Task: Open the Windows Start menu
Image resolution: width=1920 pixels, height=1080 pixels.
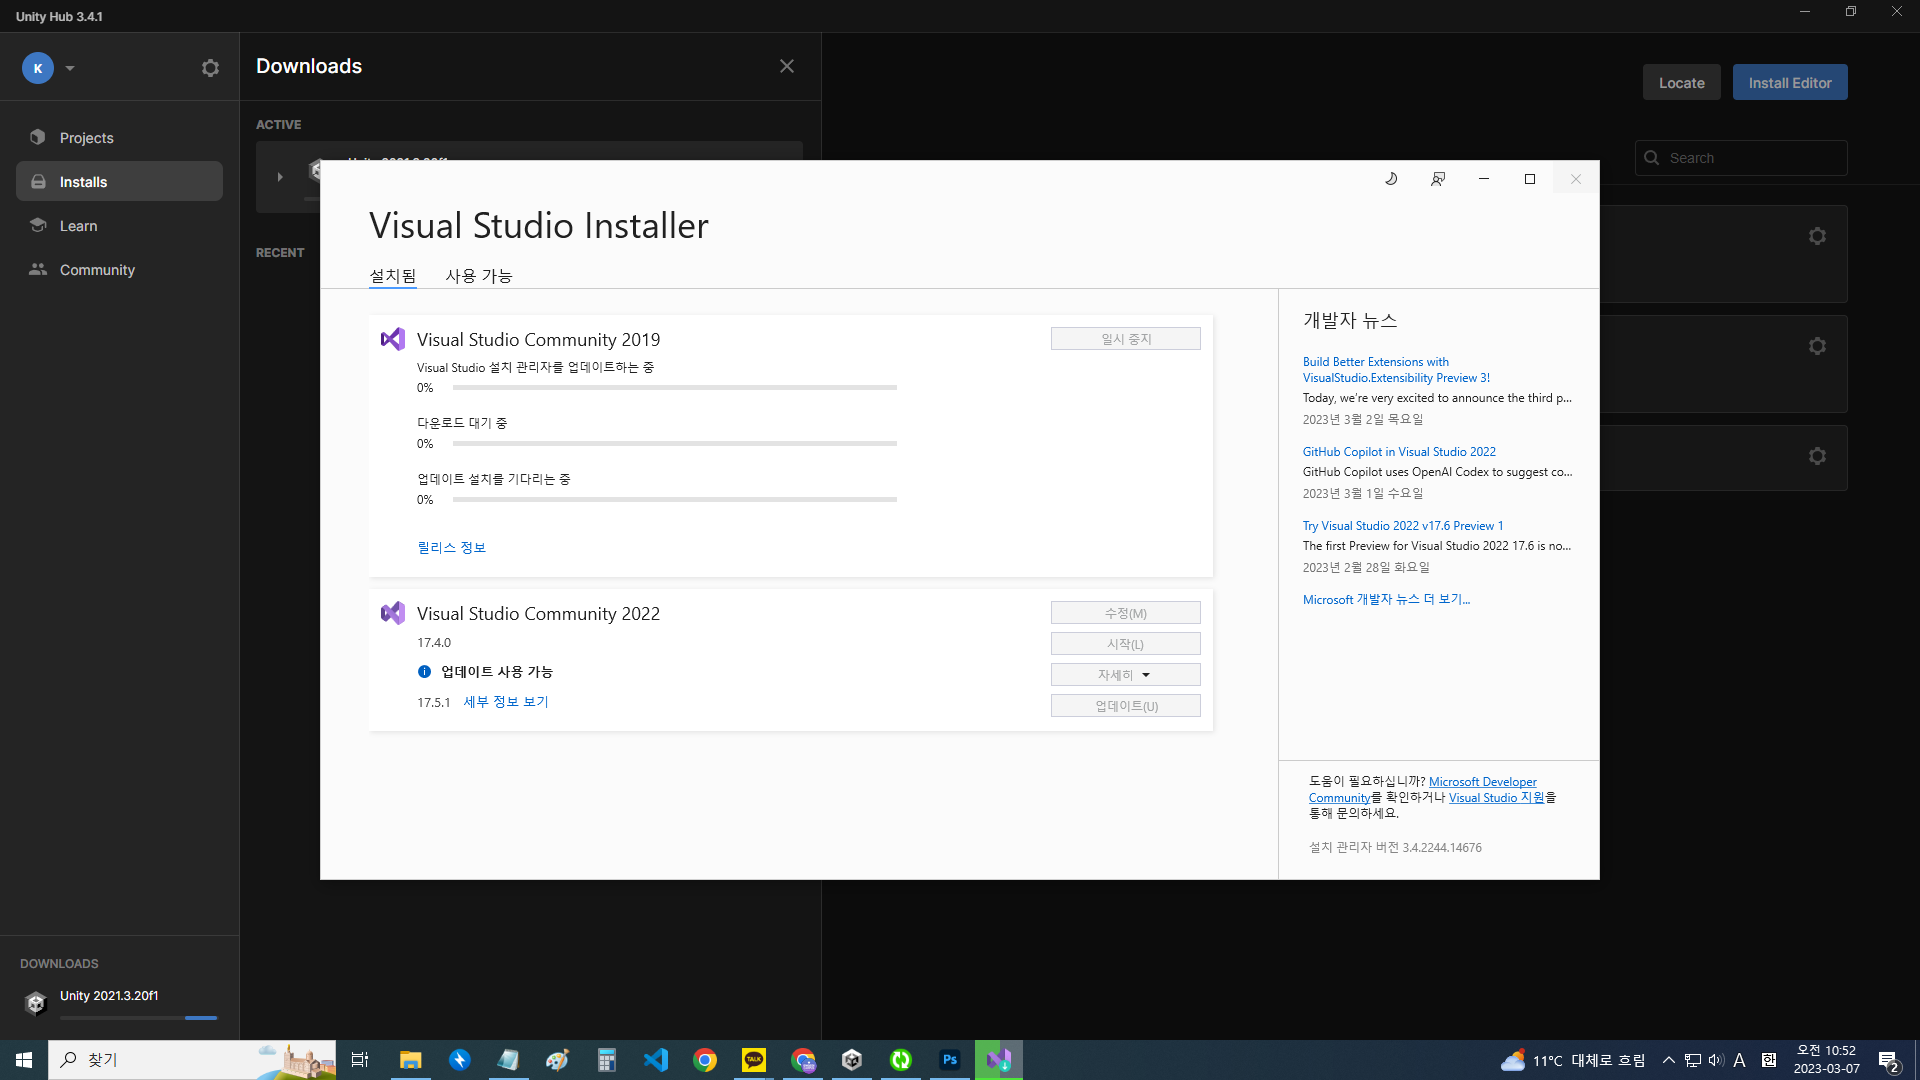Action: tap(24, 1060)
